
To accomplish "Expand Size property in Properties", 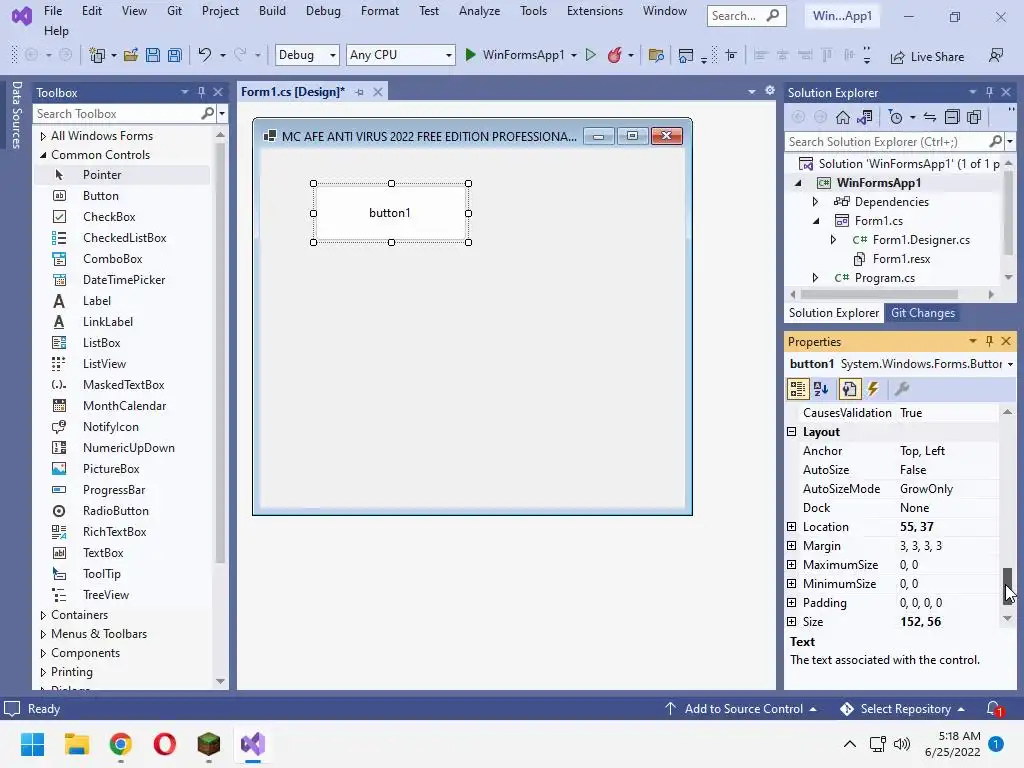I will [792, 621].
